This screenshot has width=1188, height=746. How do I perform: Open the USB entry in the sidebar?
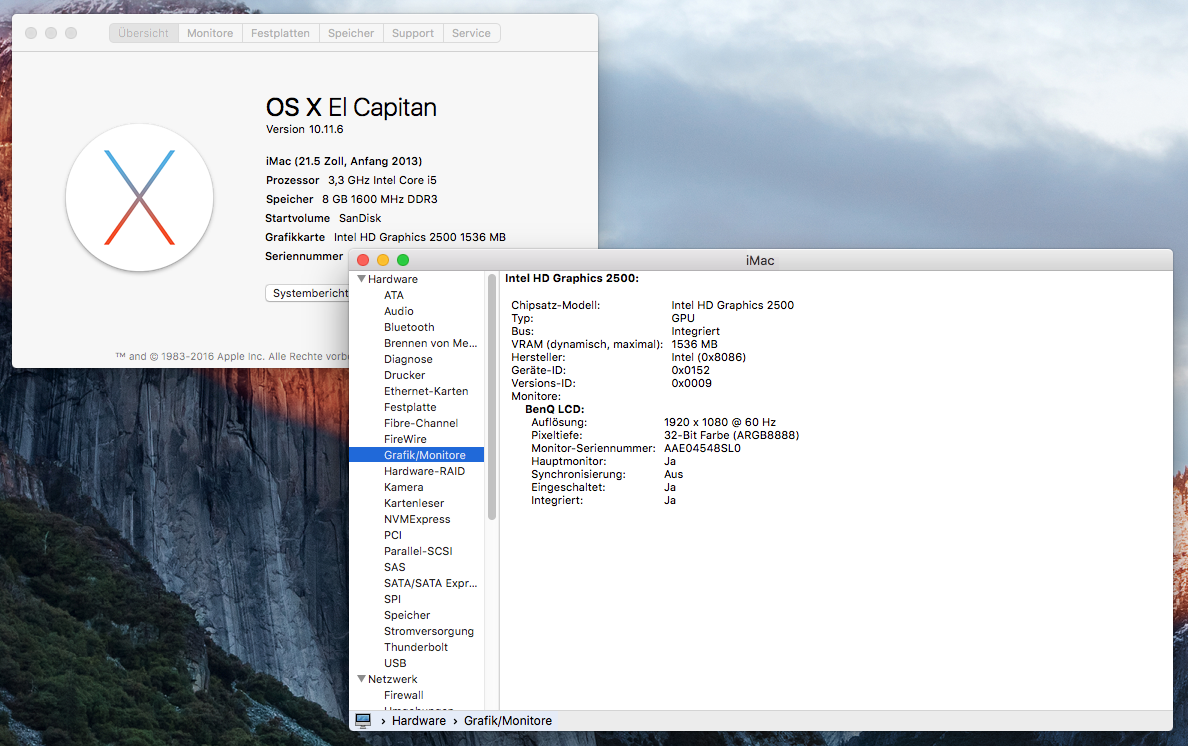coord(395,663)
